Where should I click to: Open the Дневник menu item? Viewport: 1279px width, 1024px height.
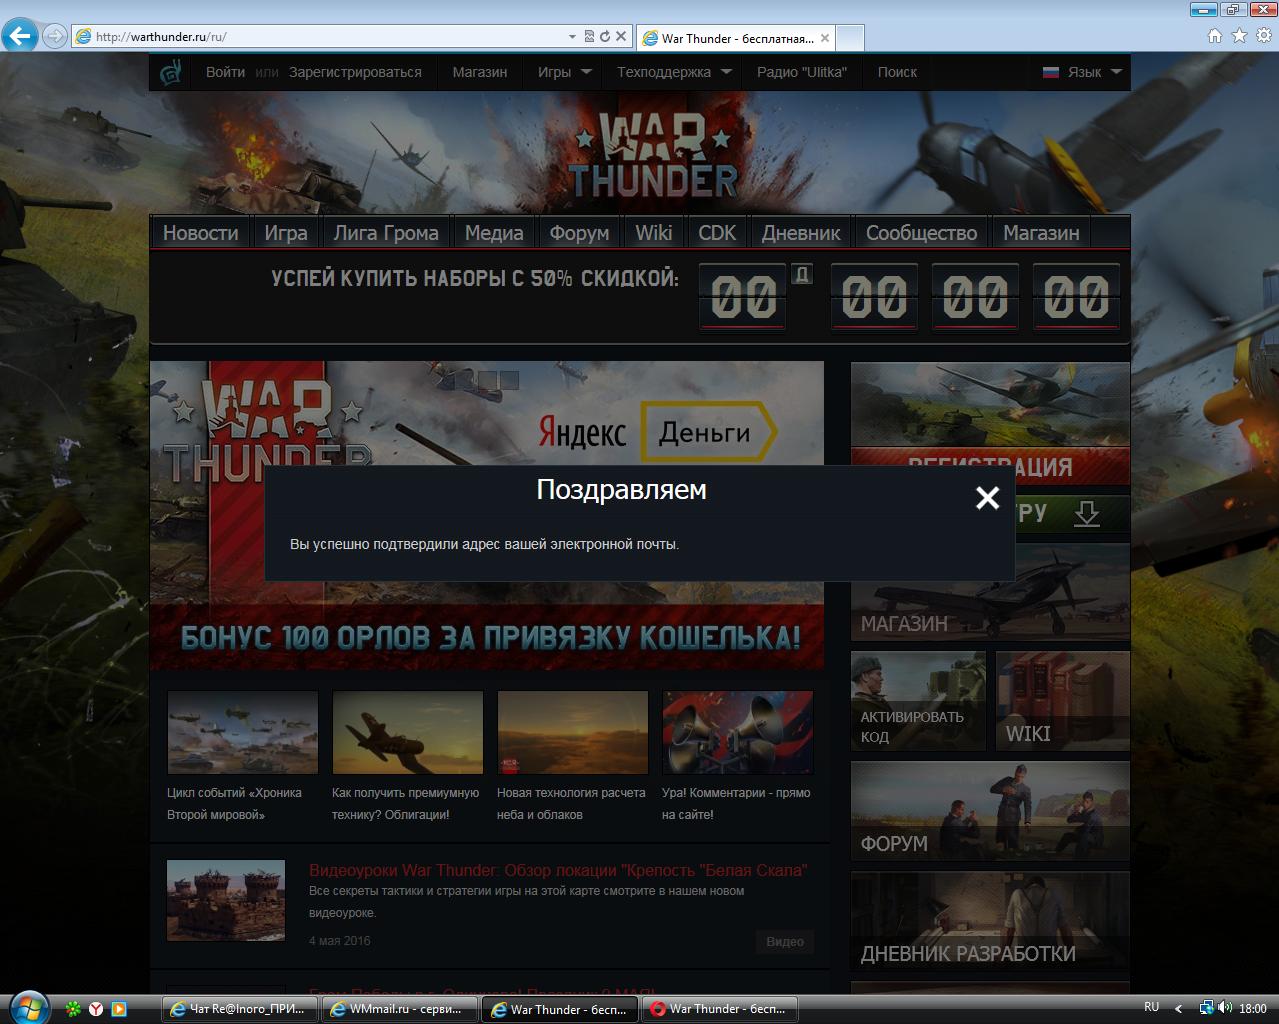click(x=801, y=233)
